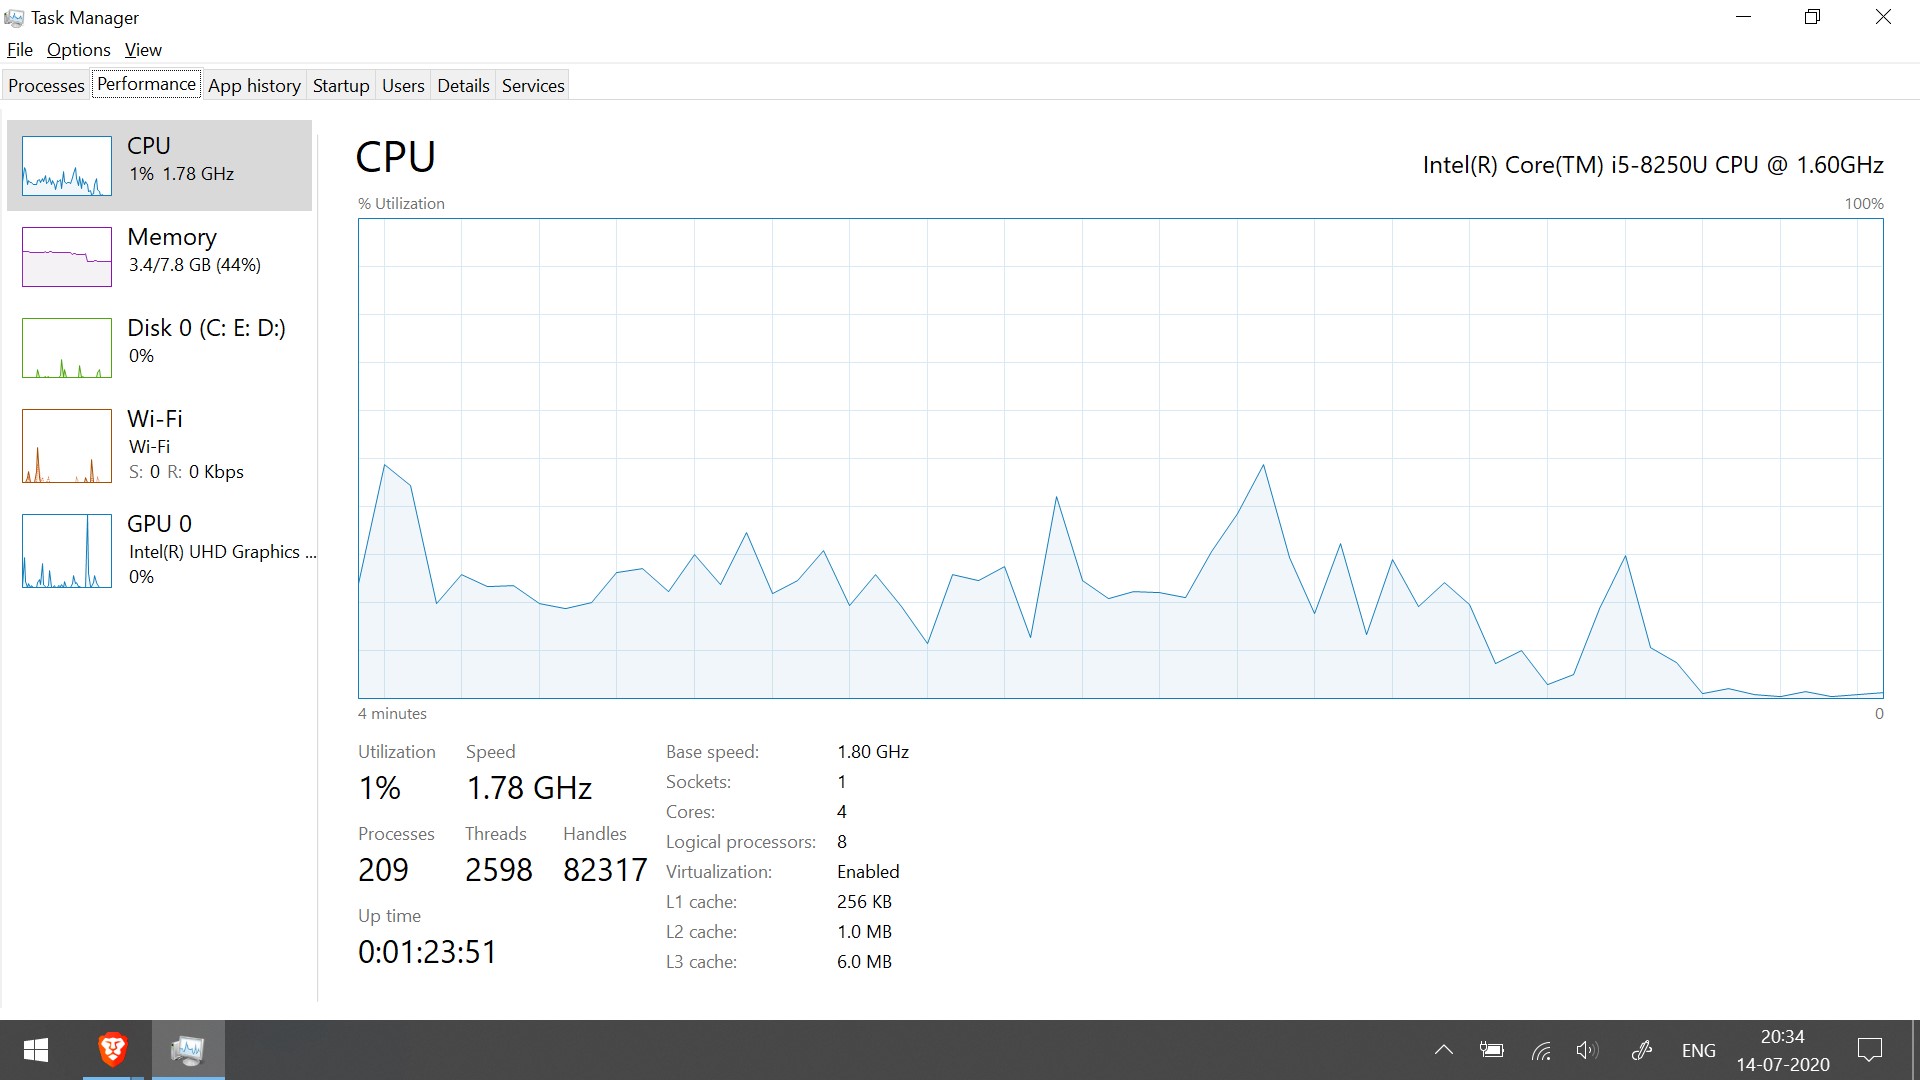1920x1080 pixels.
Task: Open the View menu
Action: [143, 49]
